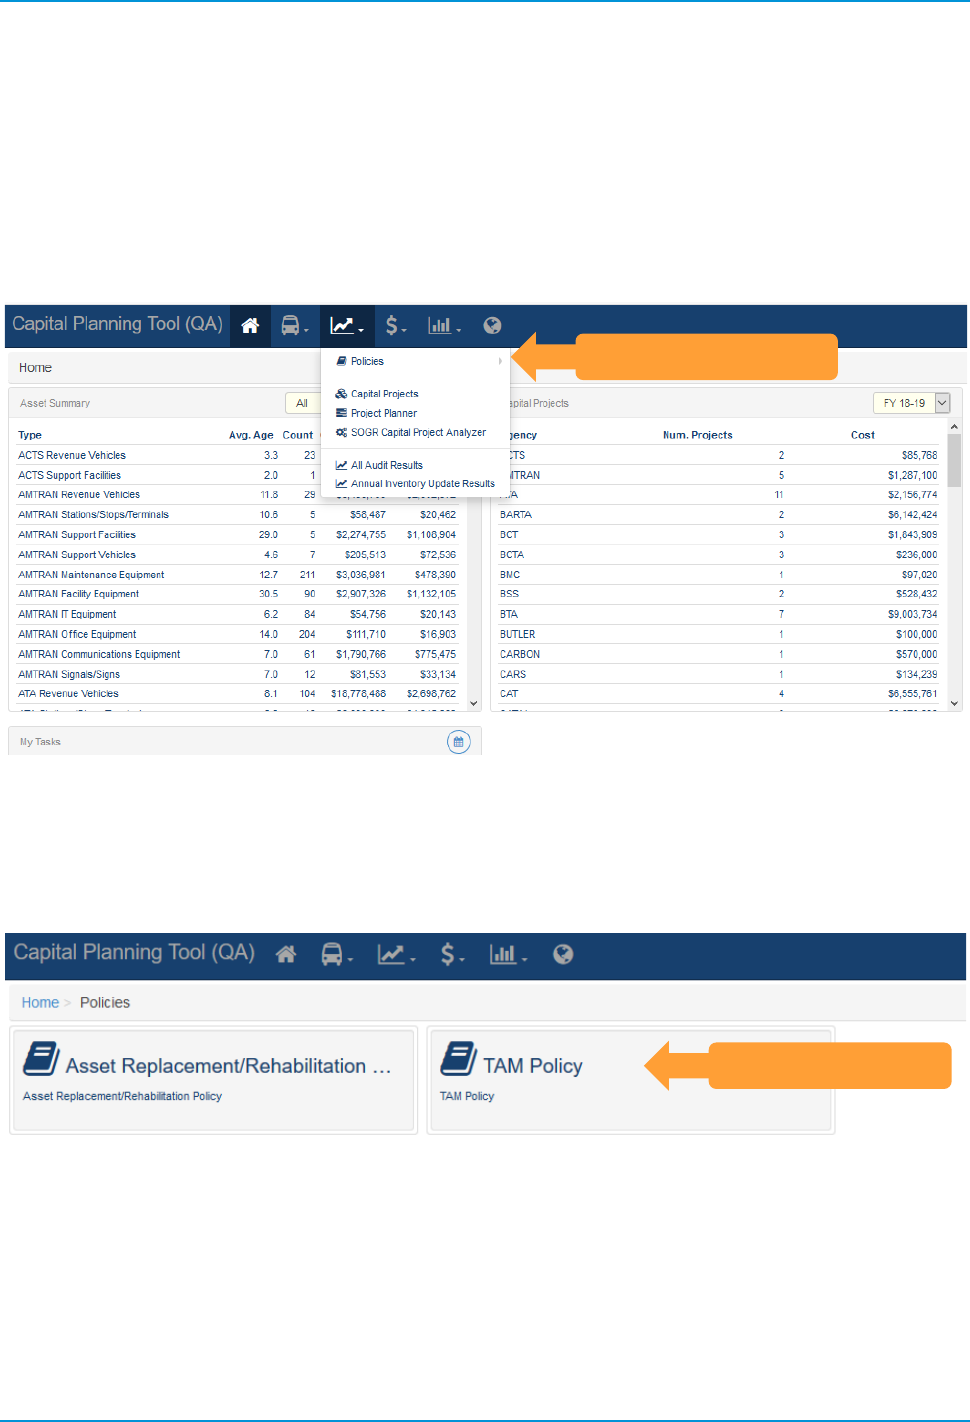Screen dimensions: 970x1422
Task: Select AMTRAN Office Equipment row
Action: [x=237, y=634]
